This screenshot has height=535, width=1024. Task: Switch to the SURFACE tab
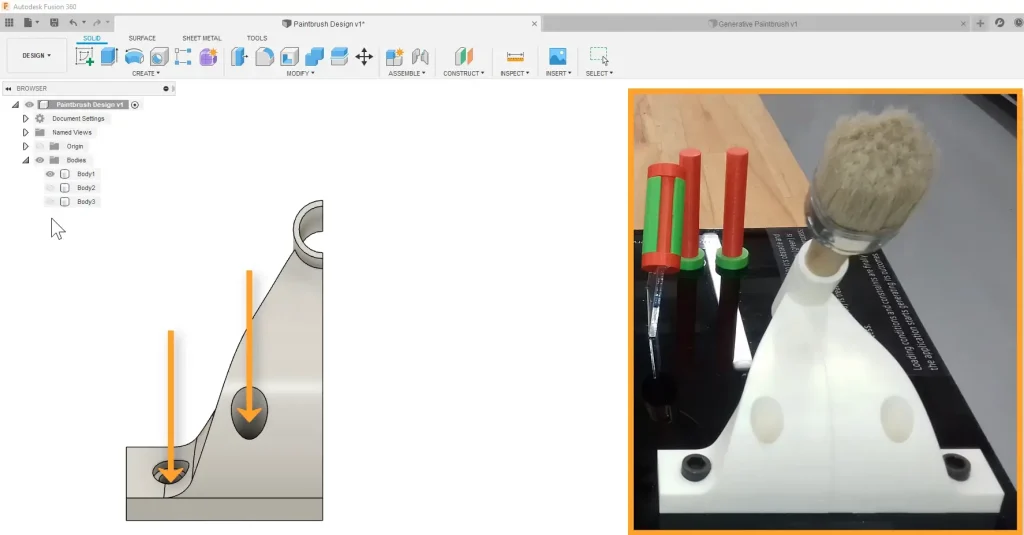click(x=142, y=38)
